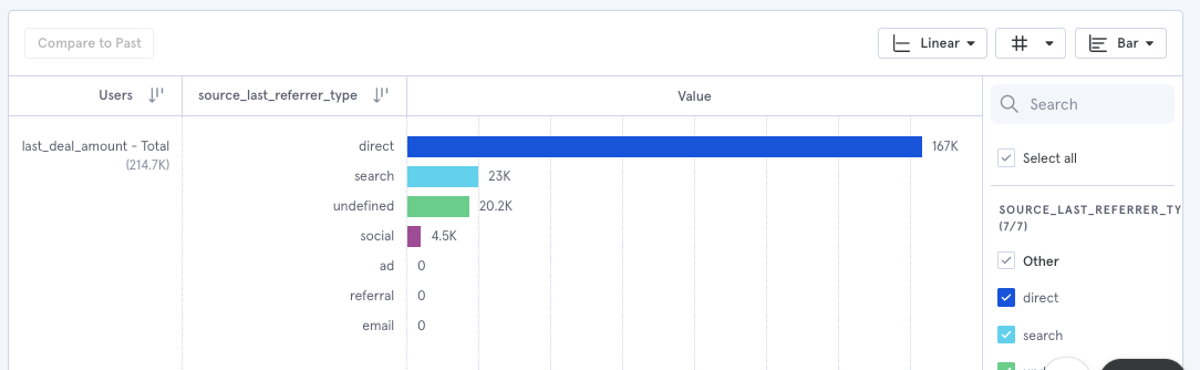Click the Compare to Past button
The image size is (1200, 370).
(89, 44)
